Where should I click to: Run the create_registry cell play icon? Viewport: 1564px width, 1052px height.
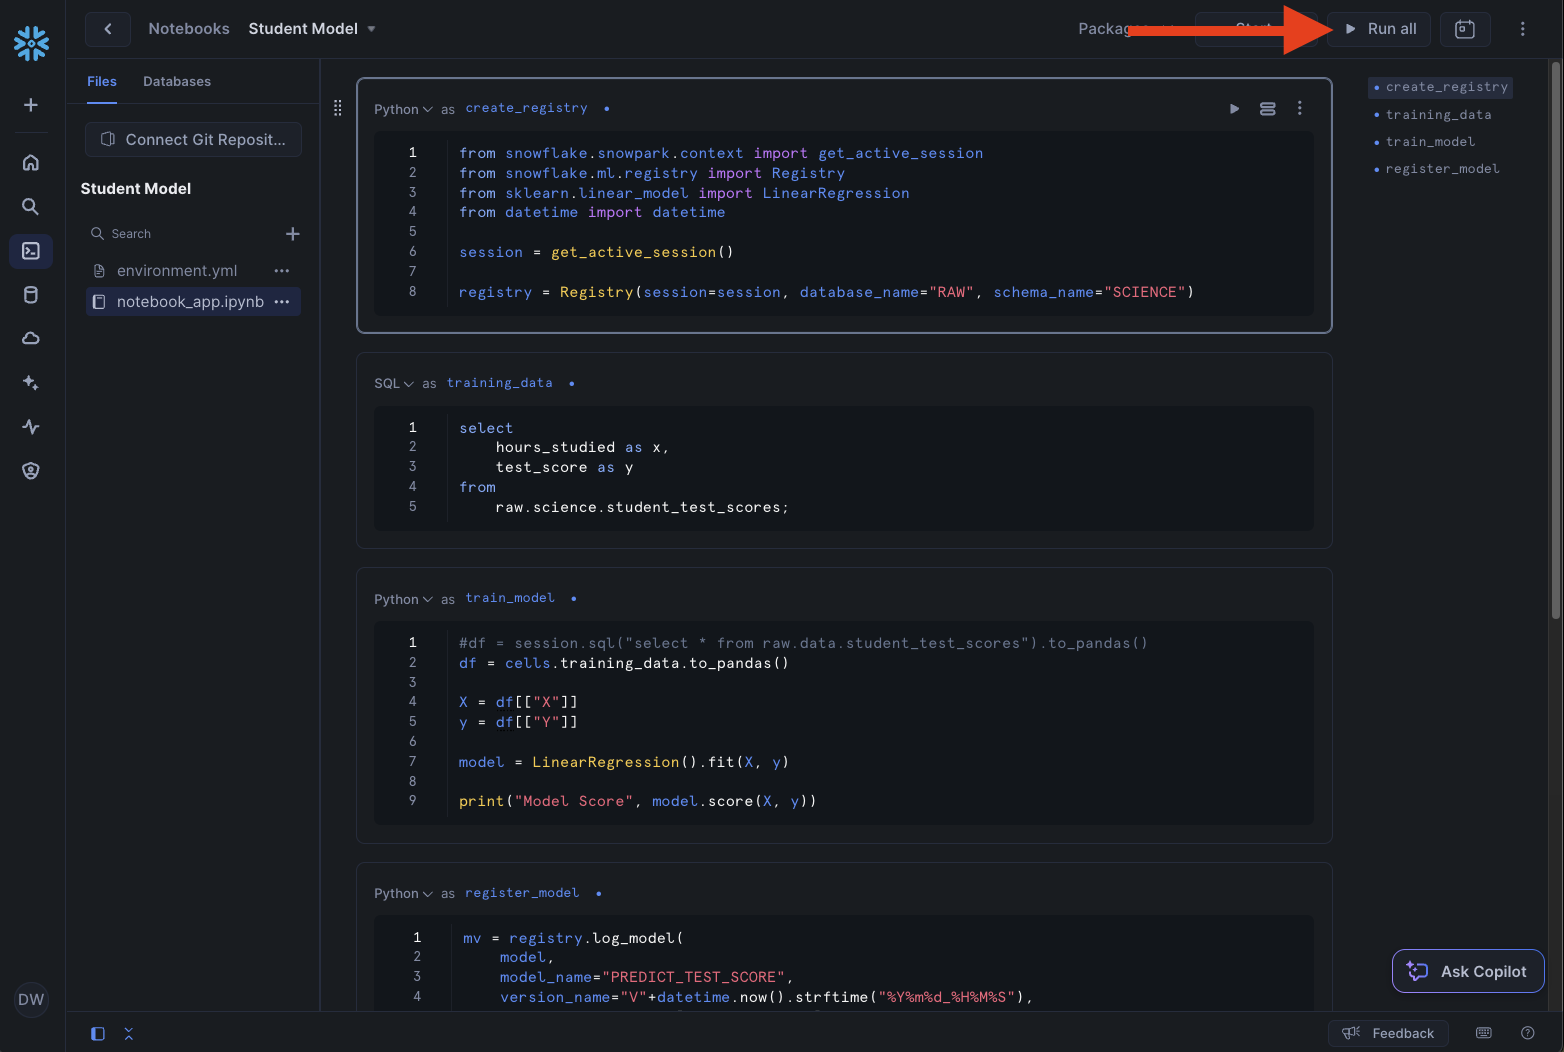click(x=1235, y=108)
